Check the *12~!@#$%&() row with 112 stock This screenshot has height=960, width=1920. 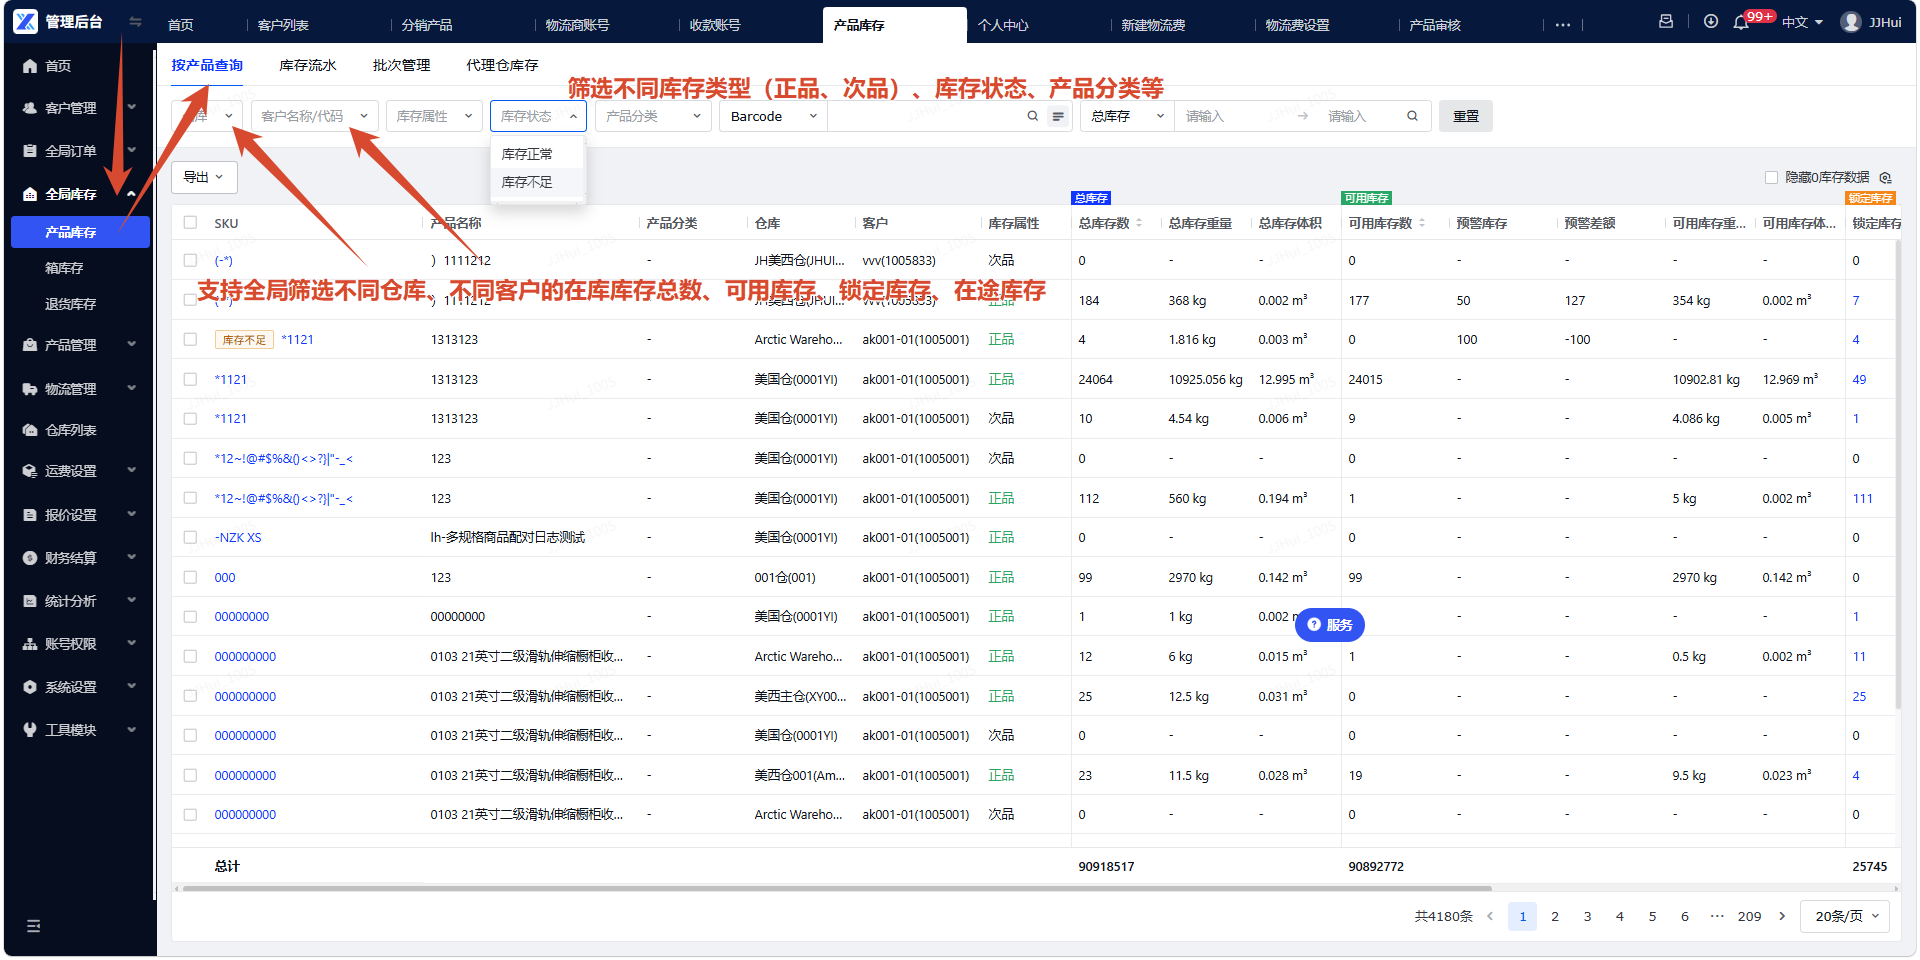pyautogui.click(x=190, y=498)
